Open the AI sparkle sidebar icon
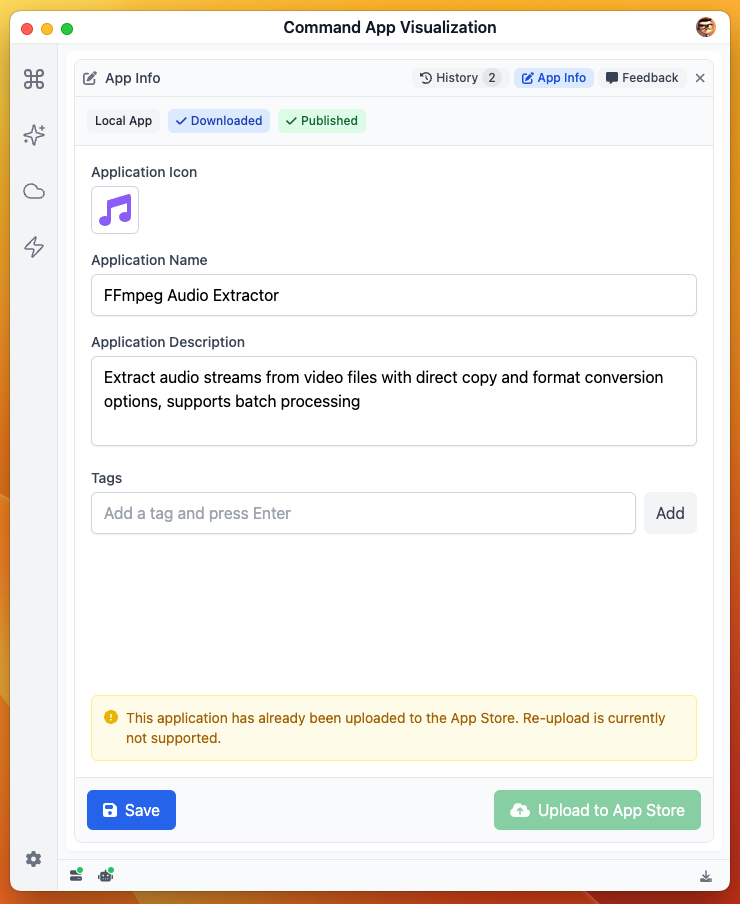Screen dimensions: 740x904 tap(34, 135)
